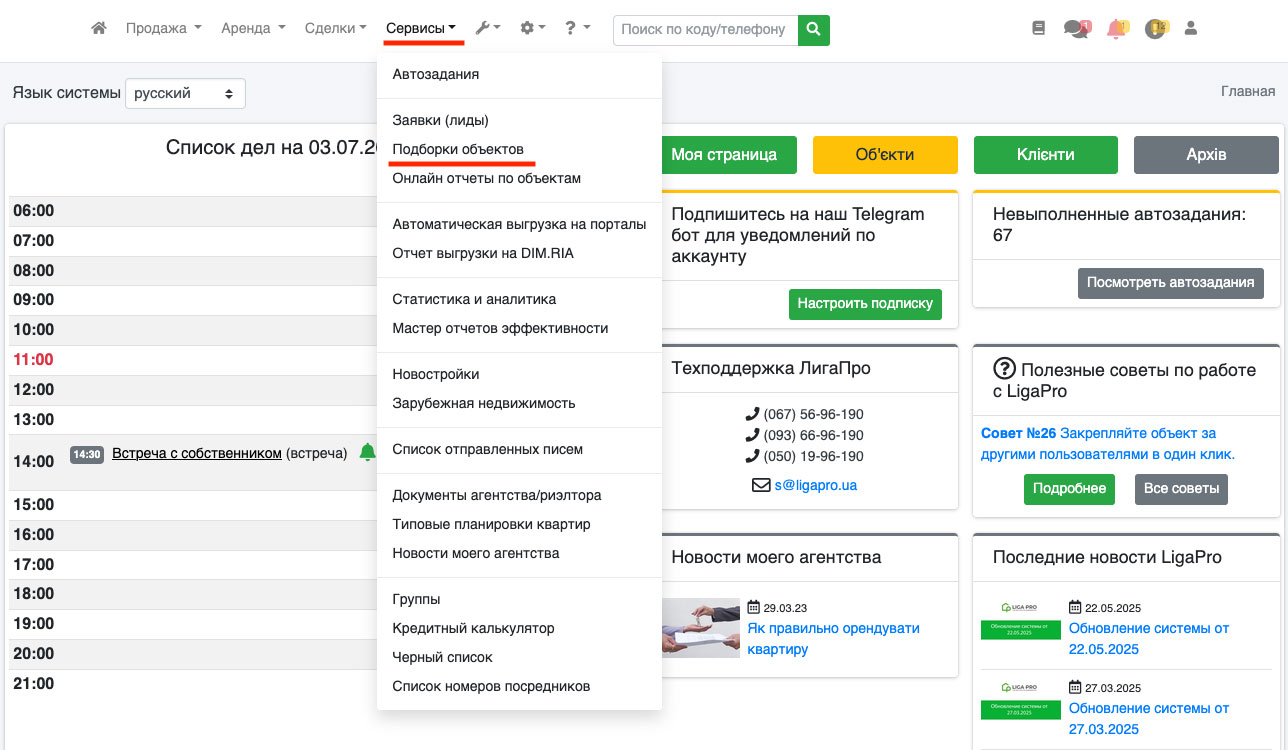Click green bell next to 14:30 meeting
Viewport: 1288px width, 750px height.
367,453
